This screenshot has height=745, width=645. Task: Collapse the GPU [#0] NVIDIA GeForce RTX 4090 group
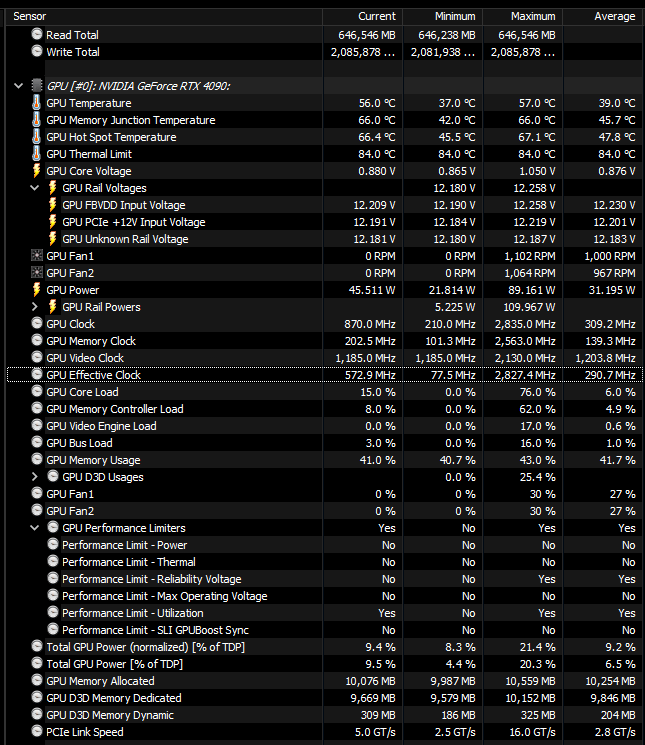point(19,86)
